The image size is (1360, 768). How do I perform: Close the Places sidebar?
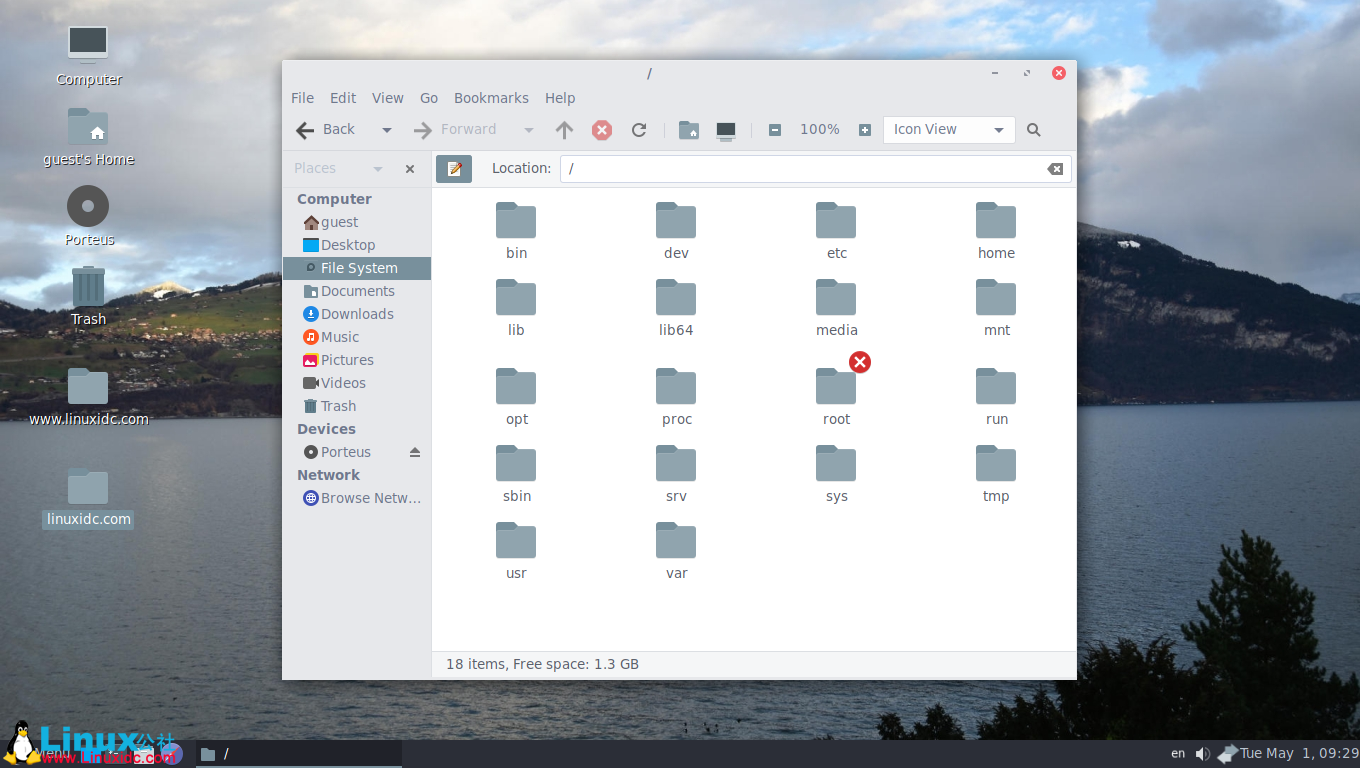(410, 169)
